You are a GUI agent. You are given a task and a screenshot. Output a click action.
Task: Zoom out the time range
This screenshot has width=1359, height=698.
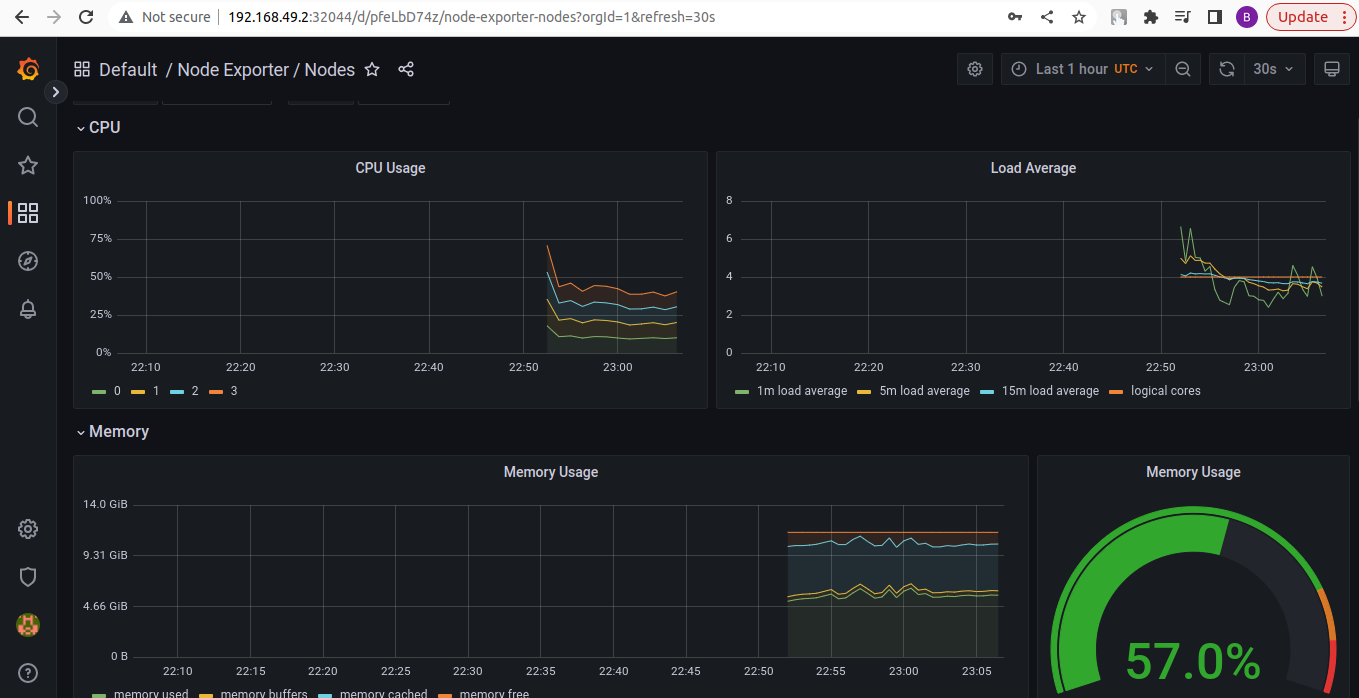[1183, 69]
